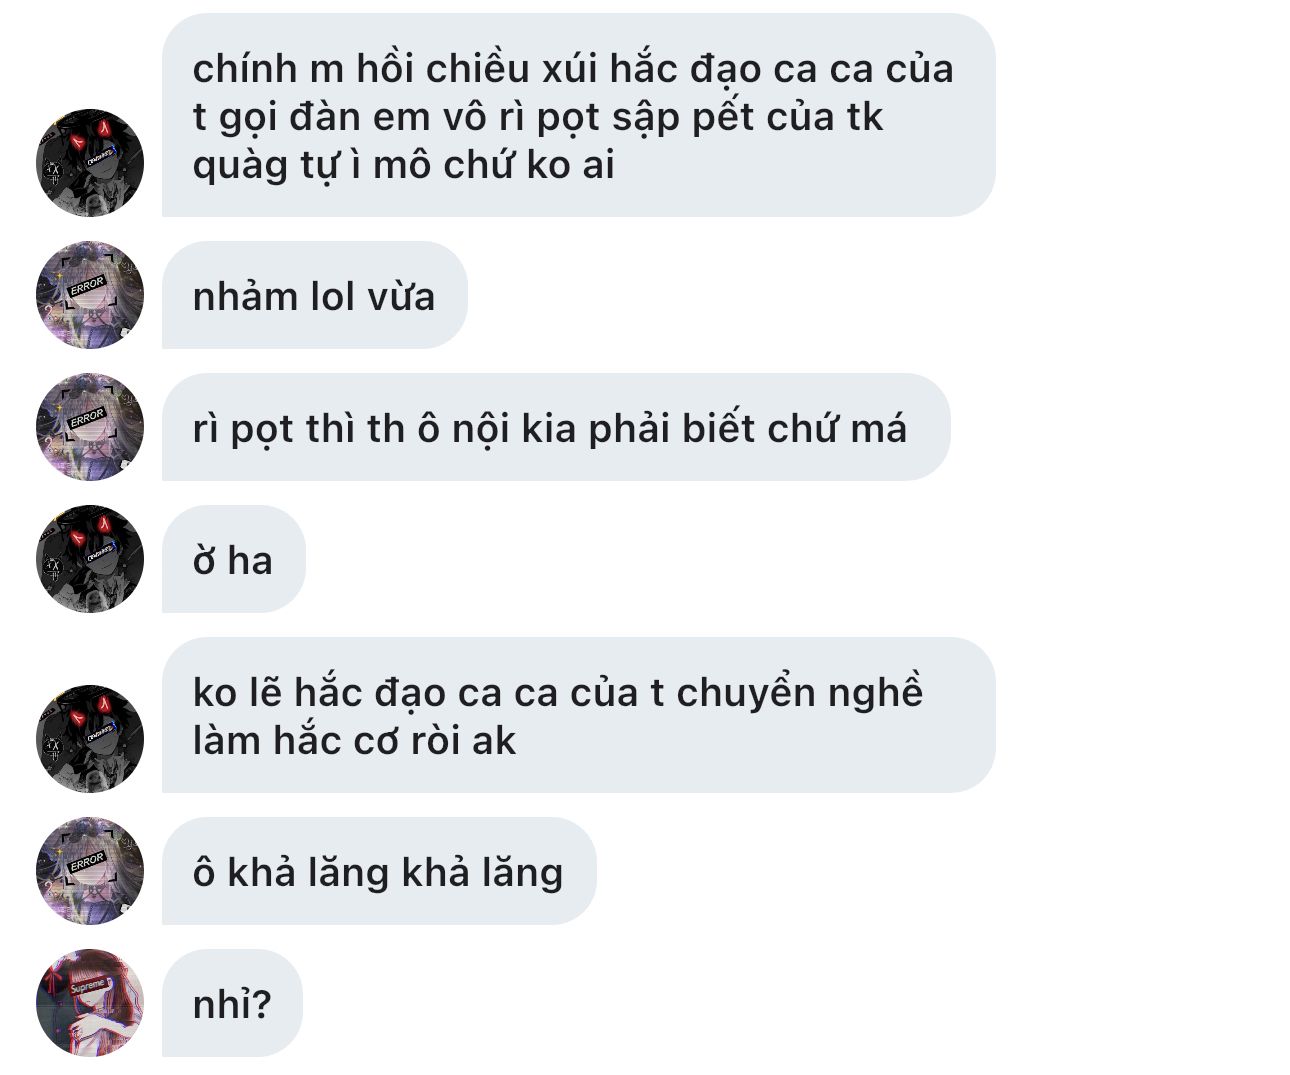Viewport: 1290px width, 1075px height.
Task: Open ERROR avatar next to "ô khả lăng"
Action: pos(90,871)
